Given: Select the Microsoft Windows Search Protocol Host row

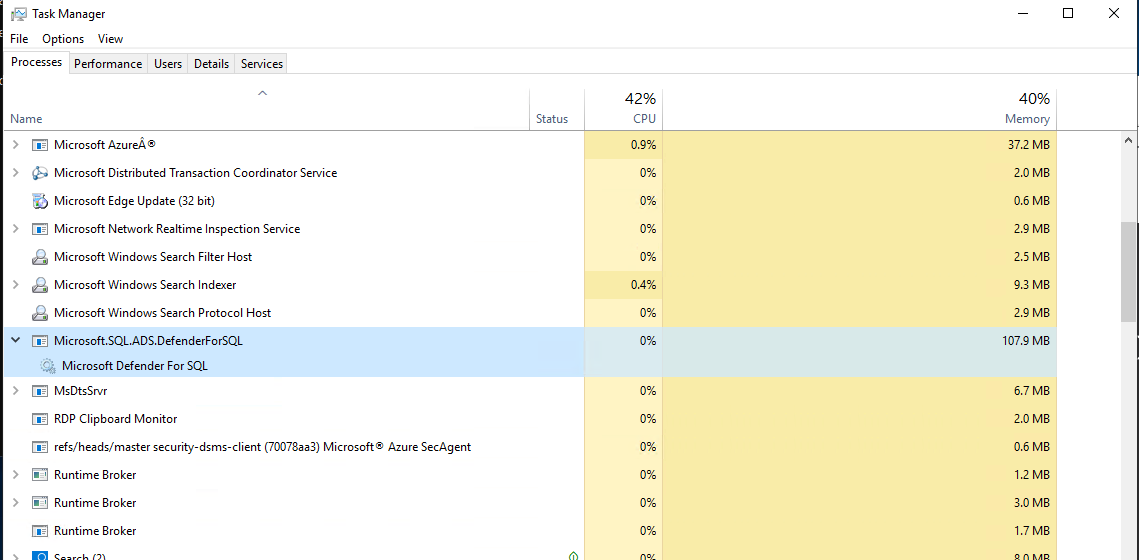Looking at the screenshot, I should pos(530,313).
